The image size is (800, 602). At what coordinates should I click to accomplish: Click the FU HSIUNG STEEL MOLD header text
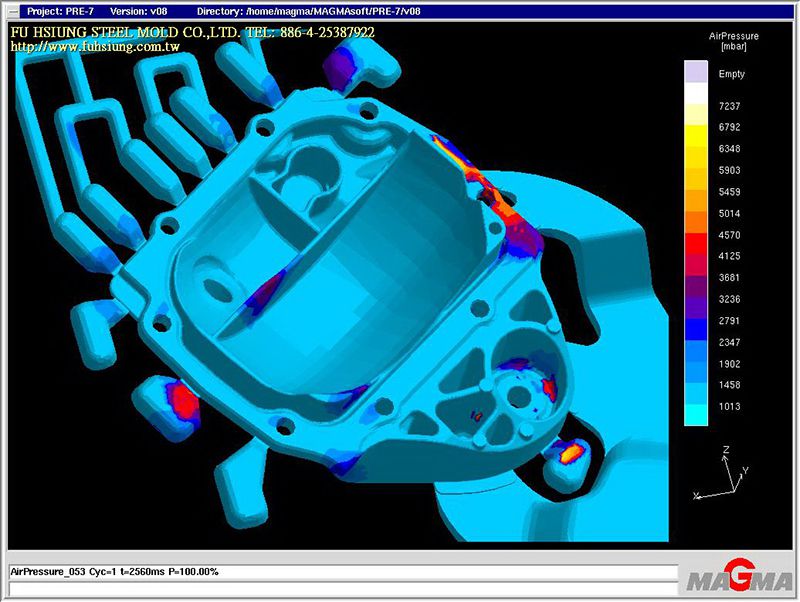[192, 33]
